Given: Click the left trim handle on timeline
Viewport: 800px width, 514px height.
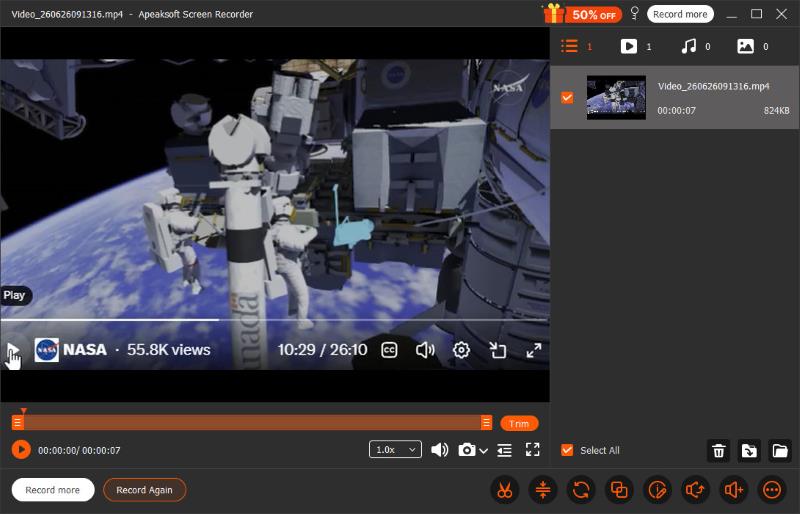Looking at the screenshot, I should point(17,423).
